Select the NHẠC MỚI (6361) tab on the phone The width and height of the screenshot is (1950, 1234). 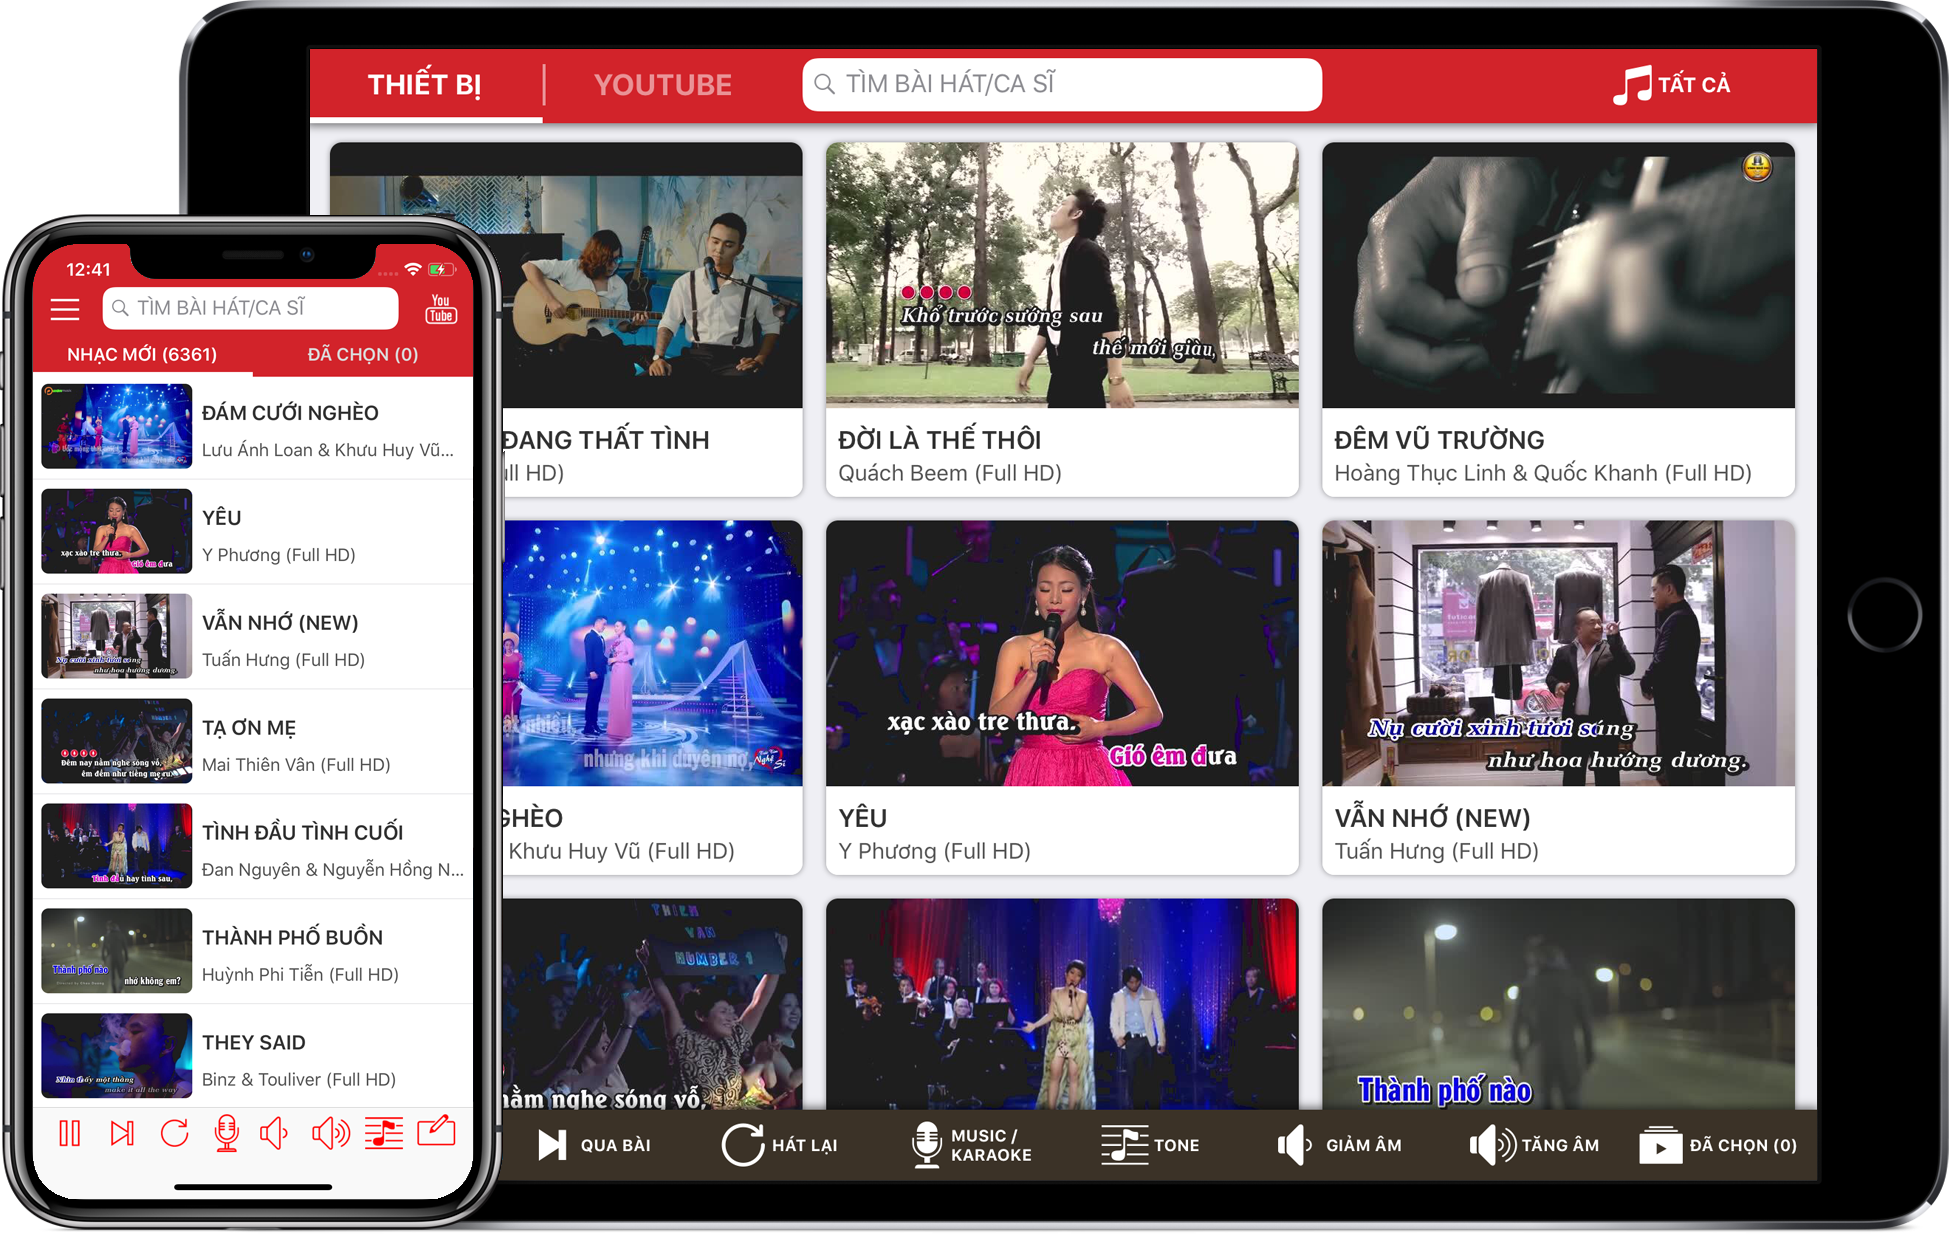(142, 354)
